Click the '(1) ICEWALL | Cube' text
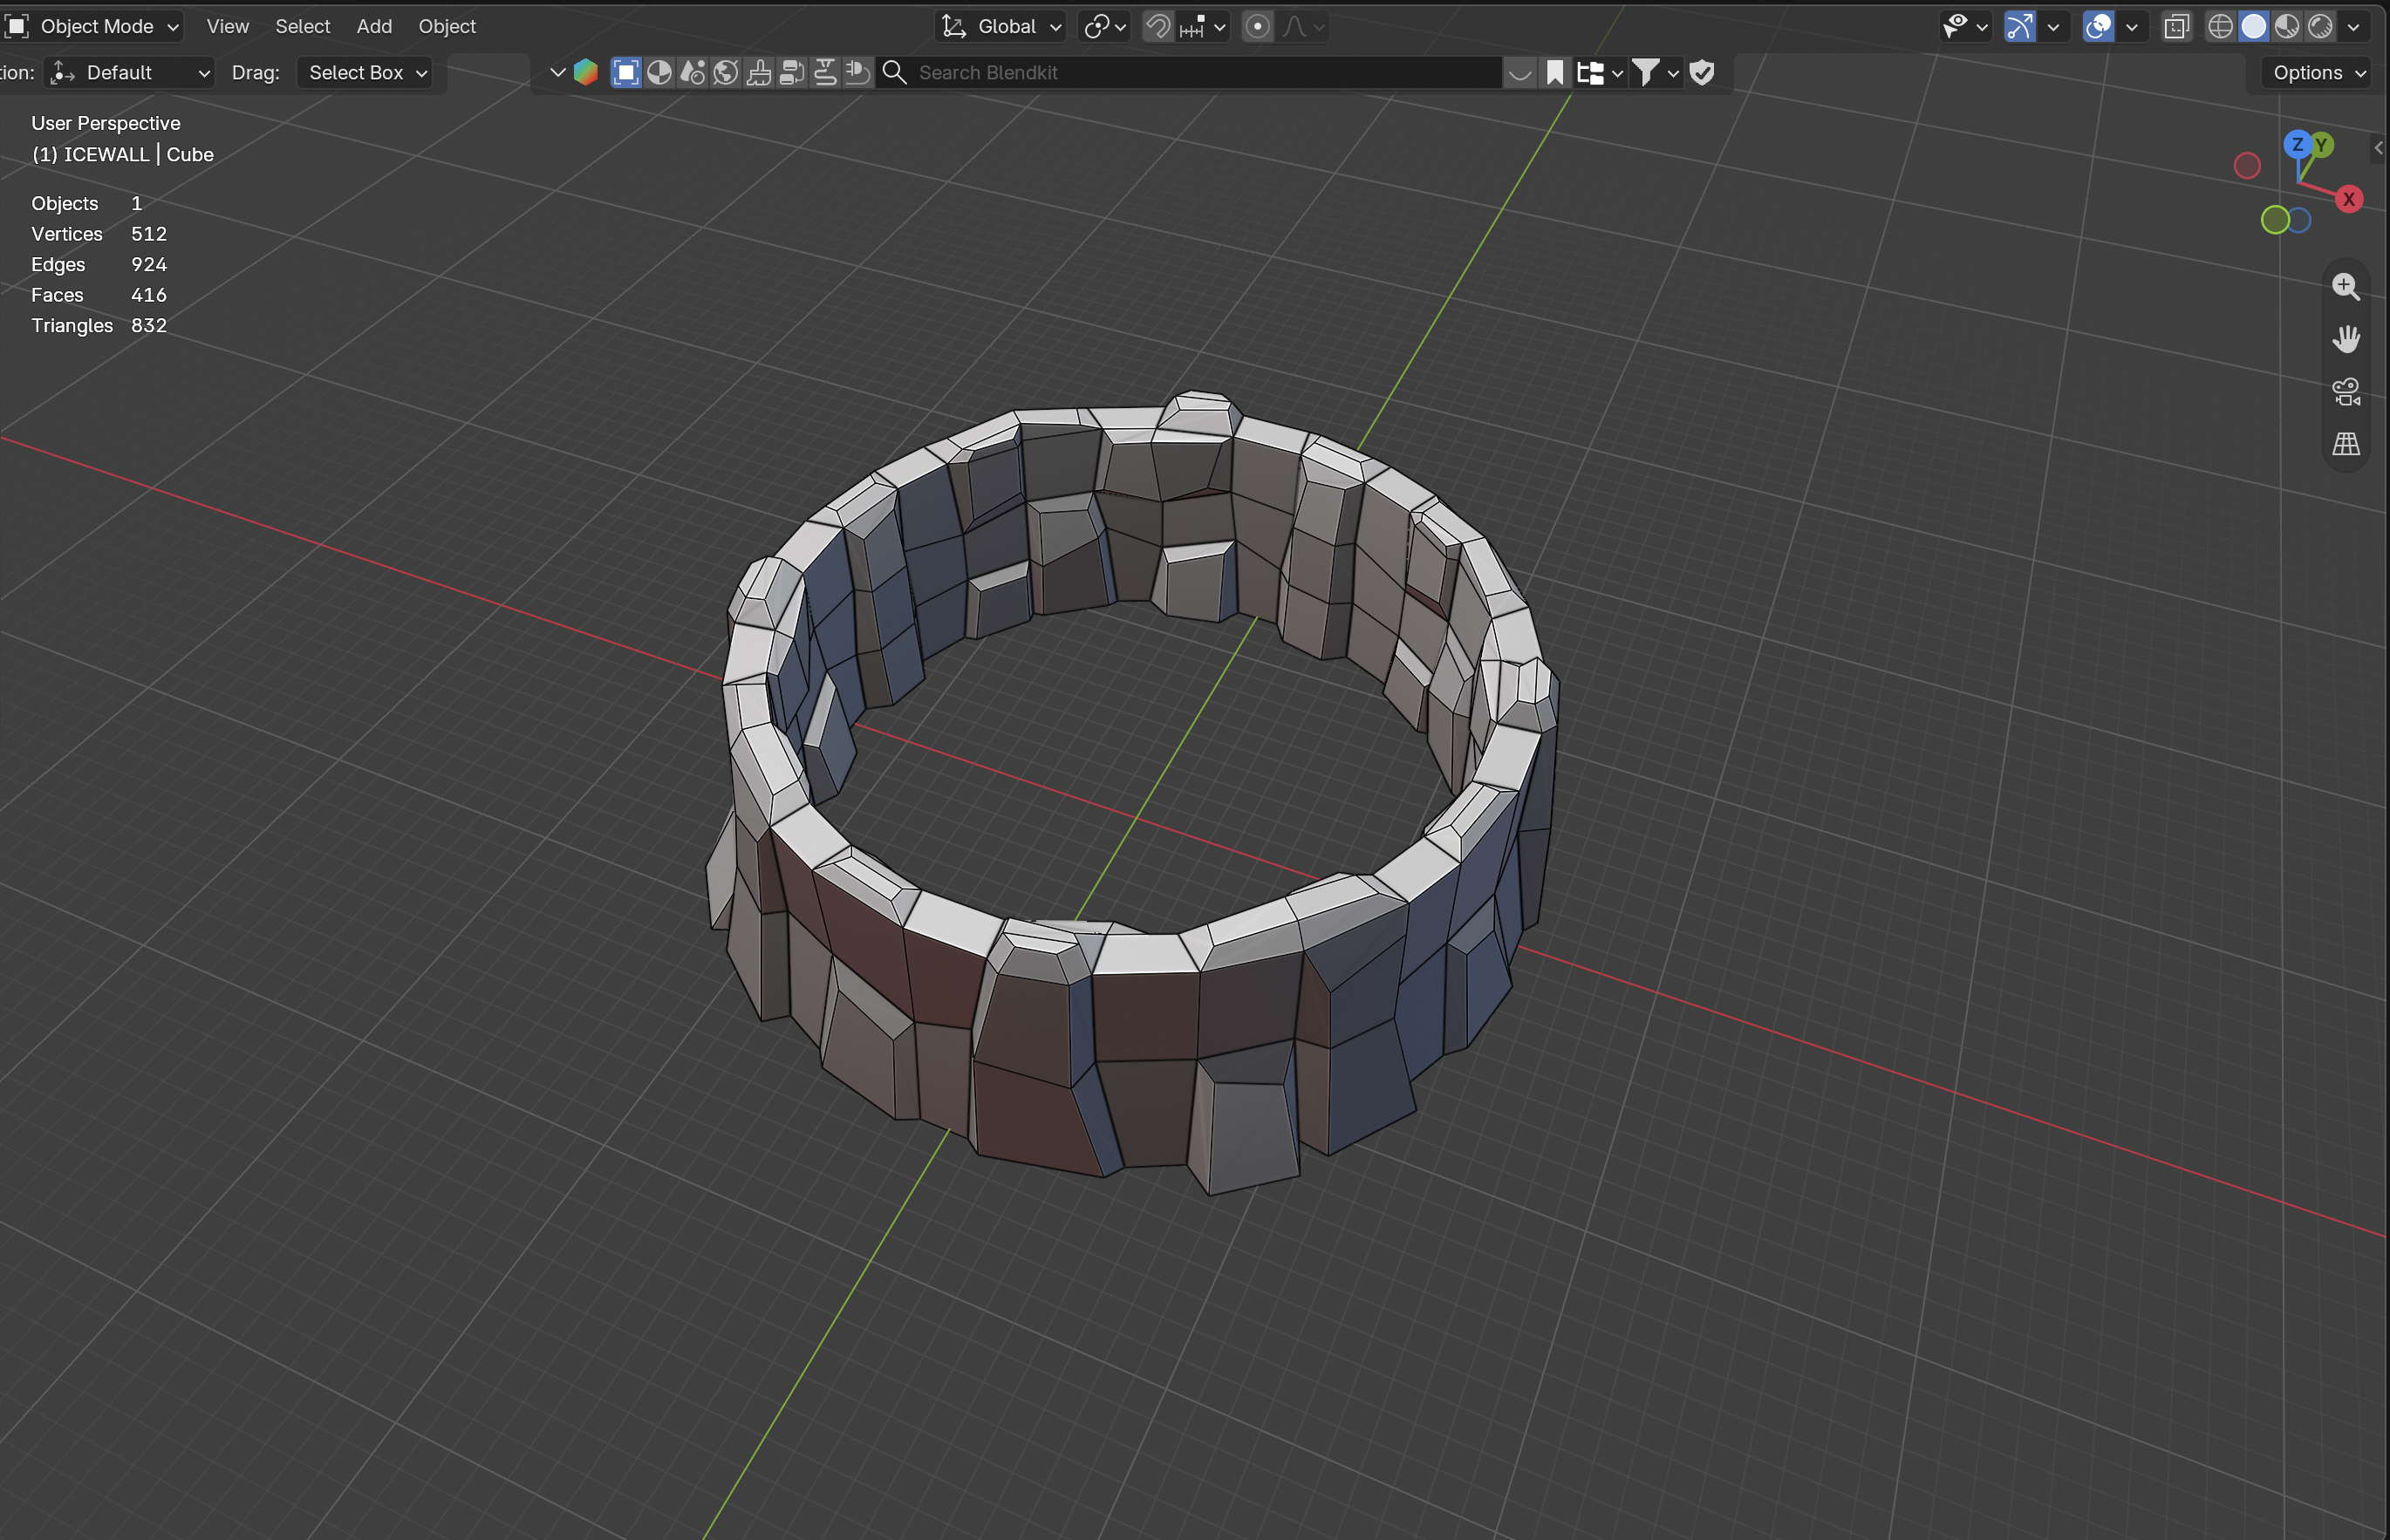Image resolution: width=2390 pixels, height=1540 pixels. (123, 154)
